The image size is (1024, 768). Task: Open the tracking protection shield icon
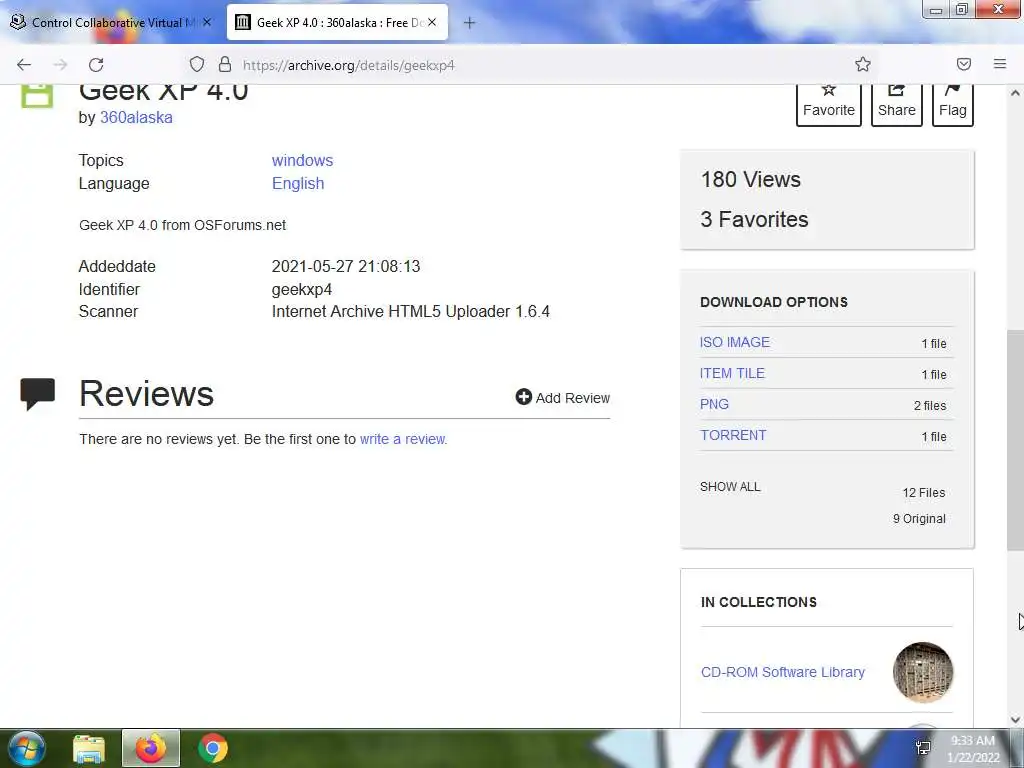coord(197,64)
